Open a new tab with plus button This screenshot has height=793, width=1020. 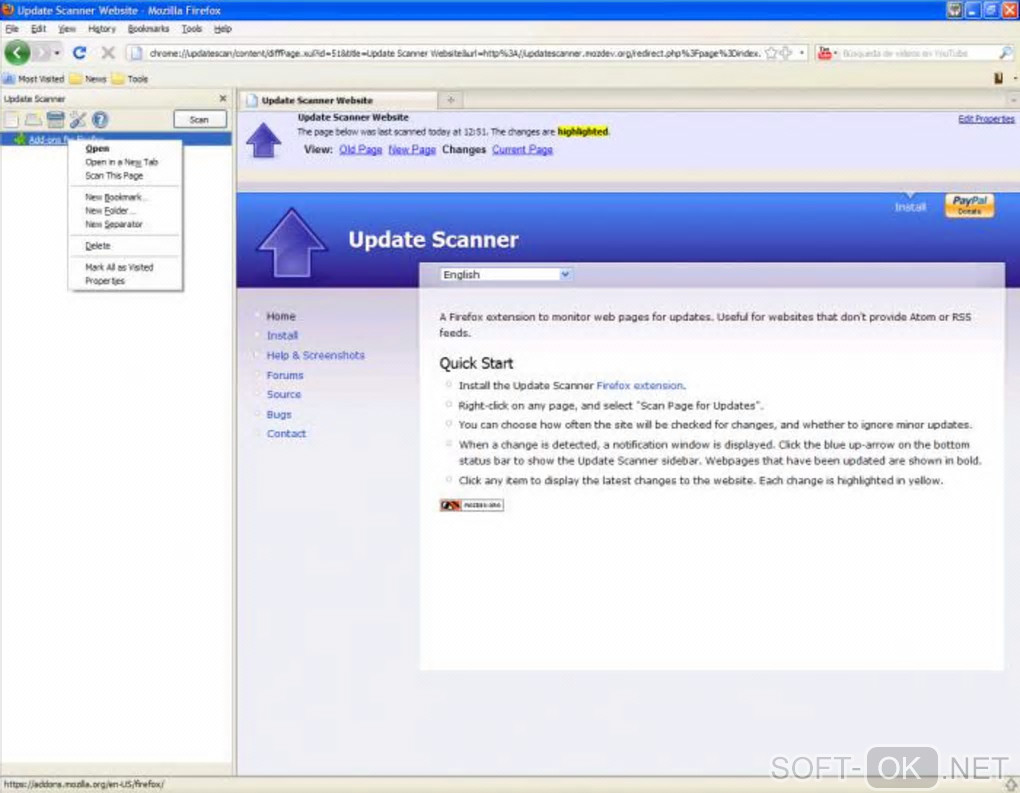click(x=450, y=100)
